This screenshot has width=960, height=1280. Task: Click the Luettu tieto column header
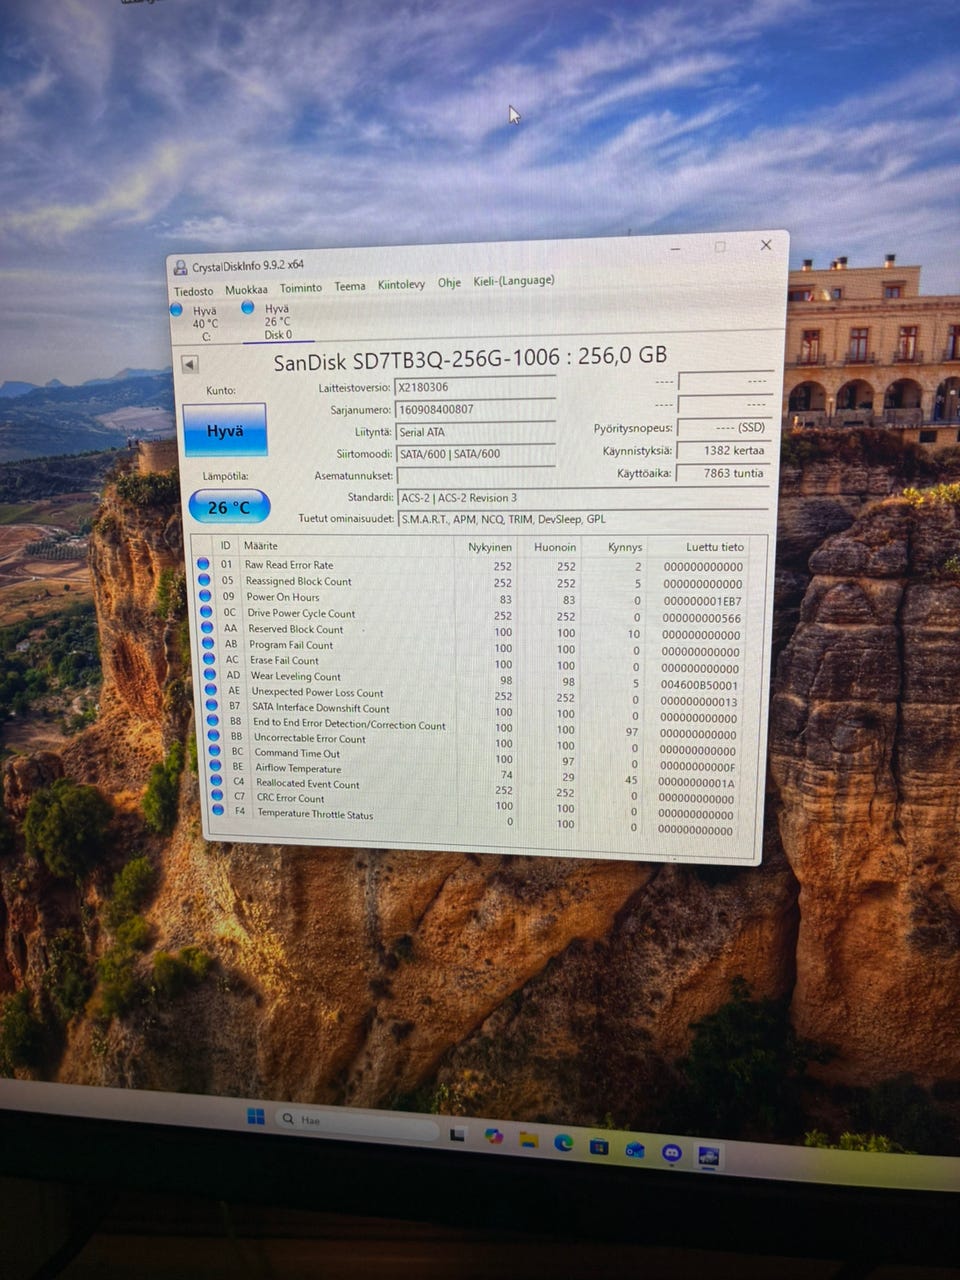pyautogui.click(x=715, y=547)
